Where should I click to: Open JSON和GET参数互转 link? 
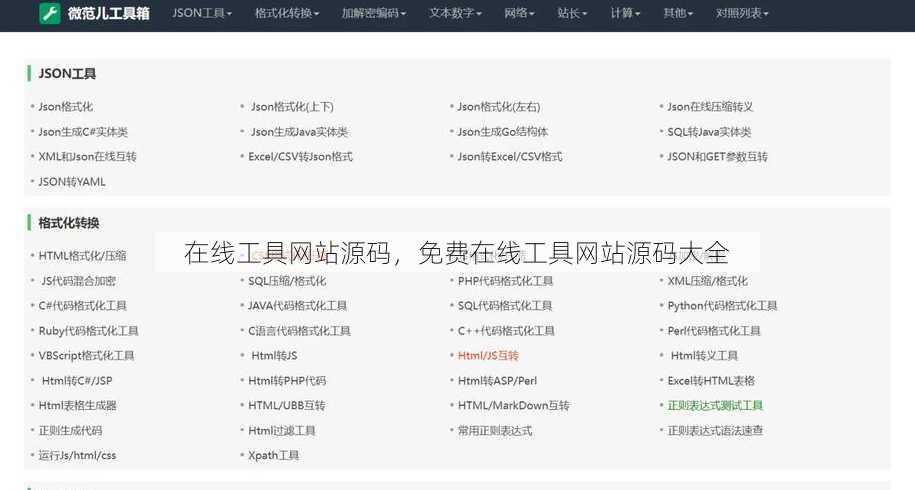(x=717, y=156)
